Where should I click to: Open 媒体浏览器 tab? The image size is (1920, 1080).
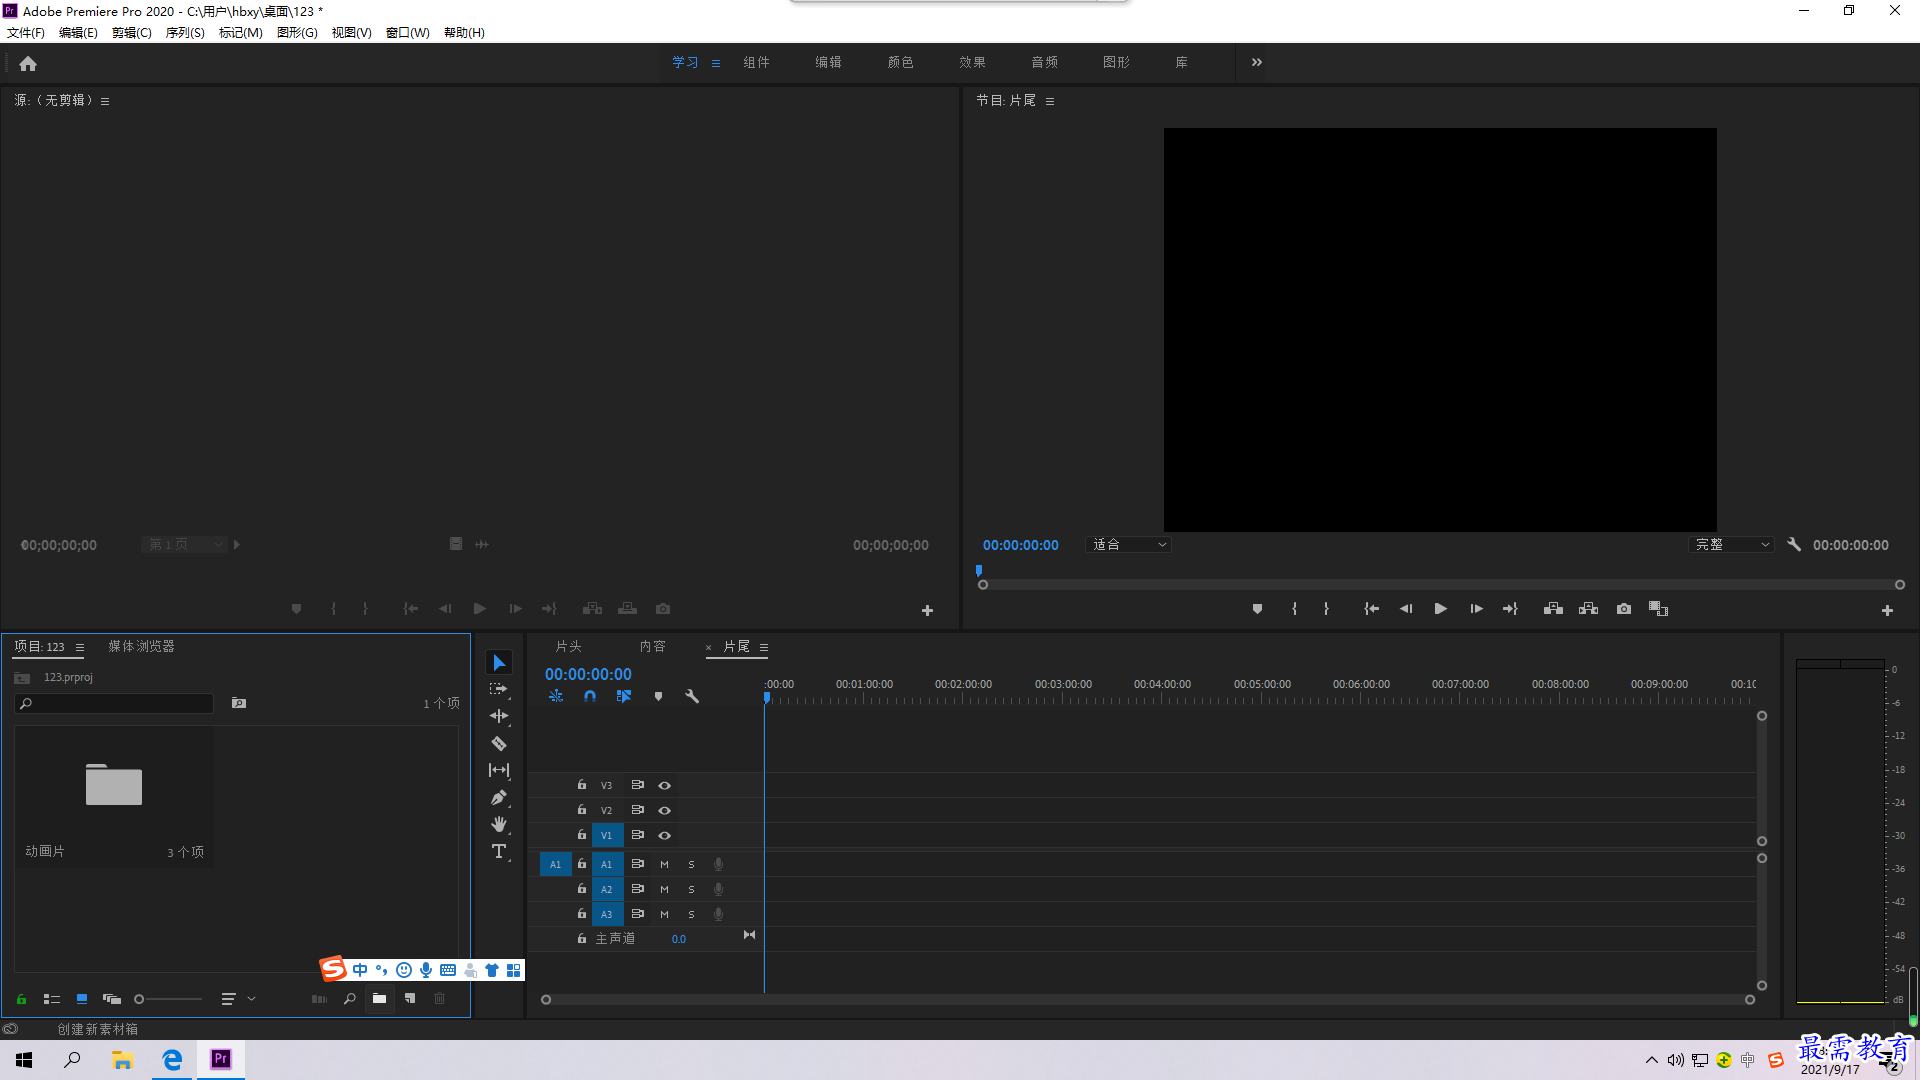click(141, 647)
